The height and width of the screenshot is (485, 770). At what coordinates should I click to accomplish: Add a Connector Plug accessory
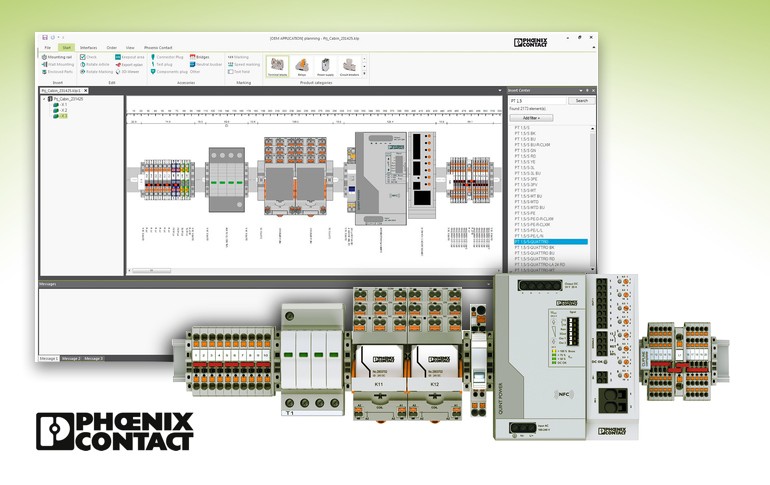pos(166,57)
